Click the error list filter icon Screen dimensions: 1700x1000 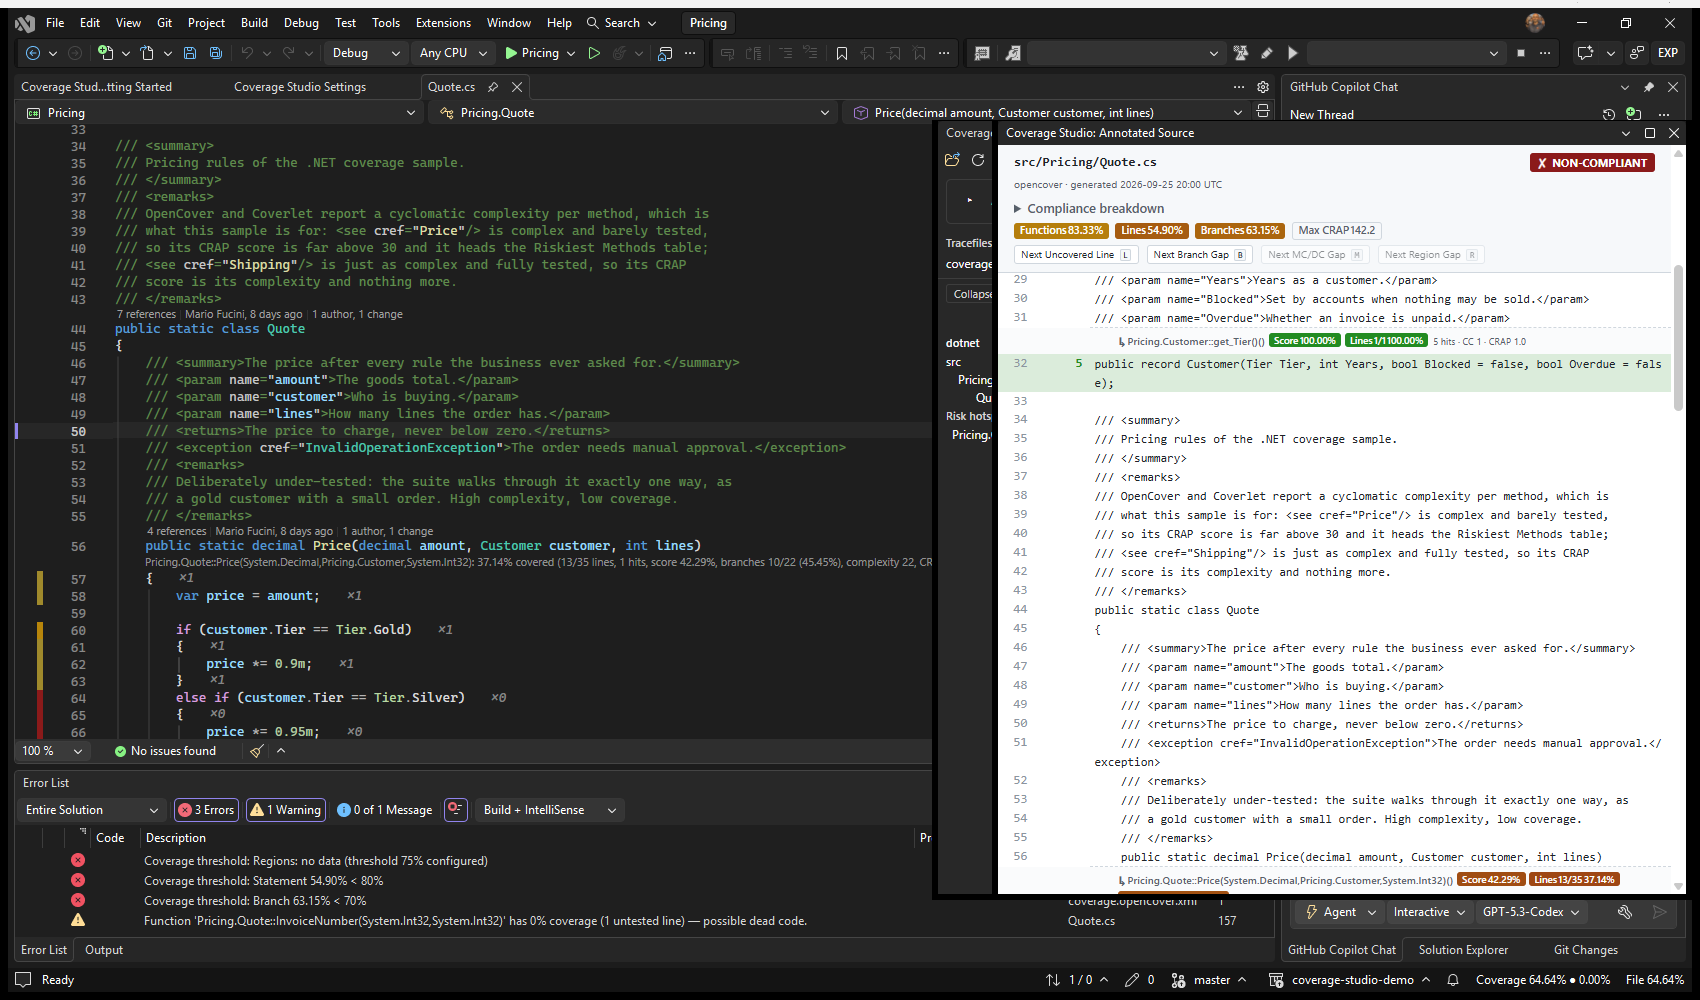456,809
